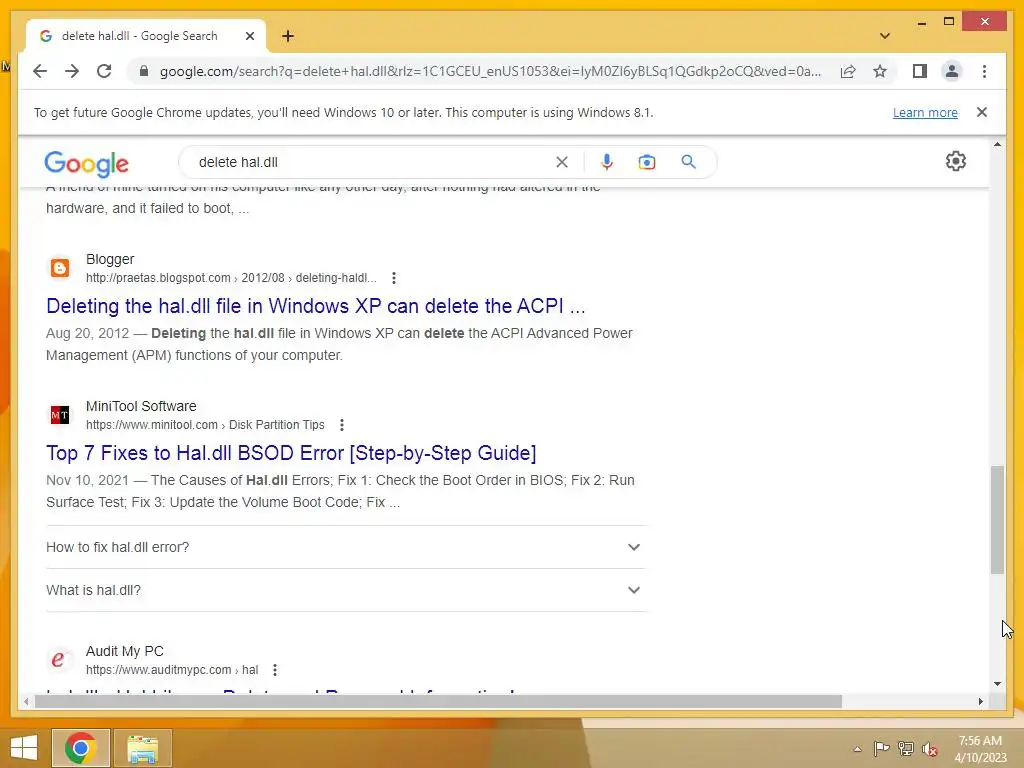This screenshot has width=1024, height=768.
Task: Open Action Center flag icon
Action: coord(881,748)
